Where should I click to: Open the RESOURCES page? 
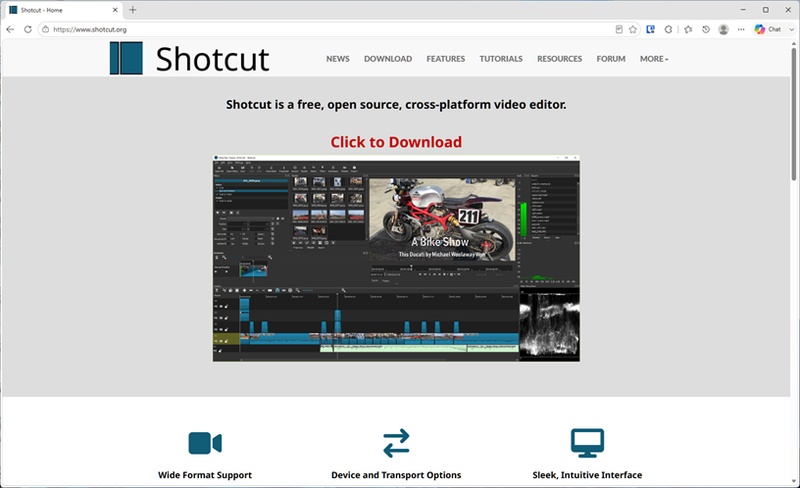559,59
